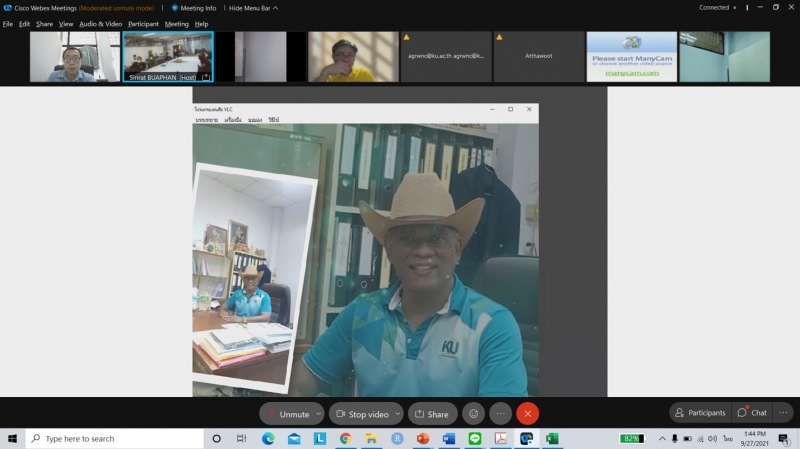This screenshot has height=449, width=800.
Task: Open PowerPoint from the taskbar
Action: tap(422, 438)
